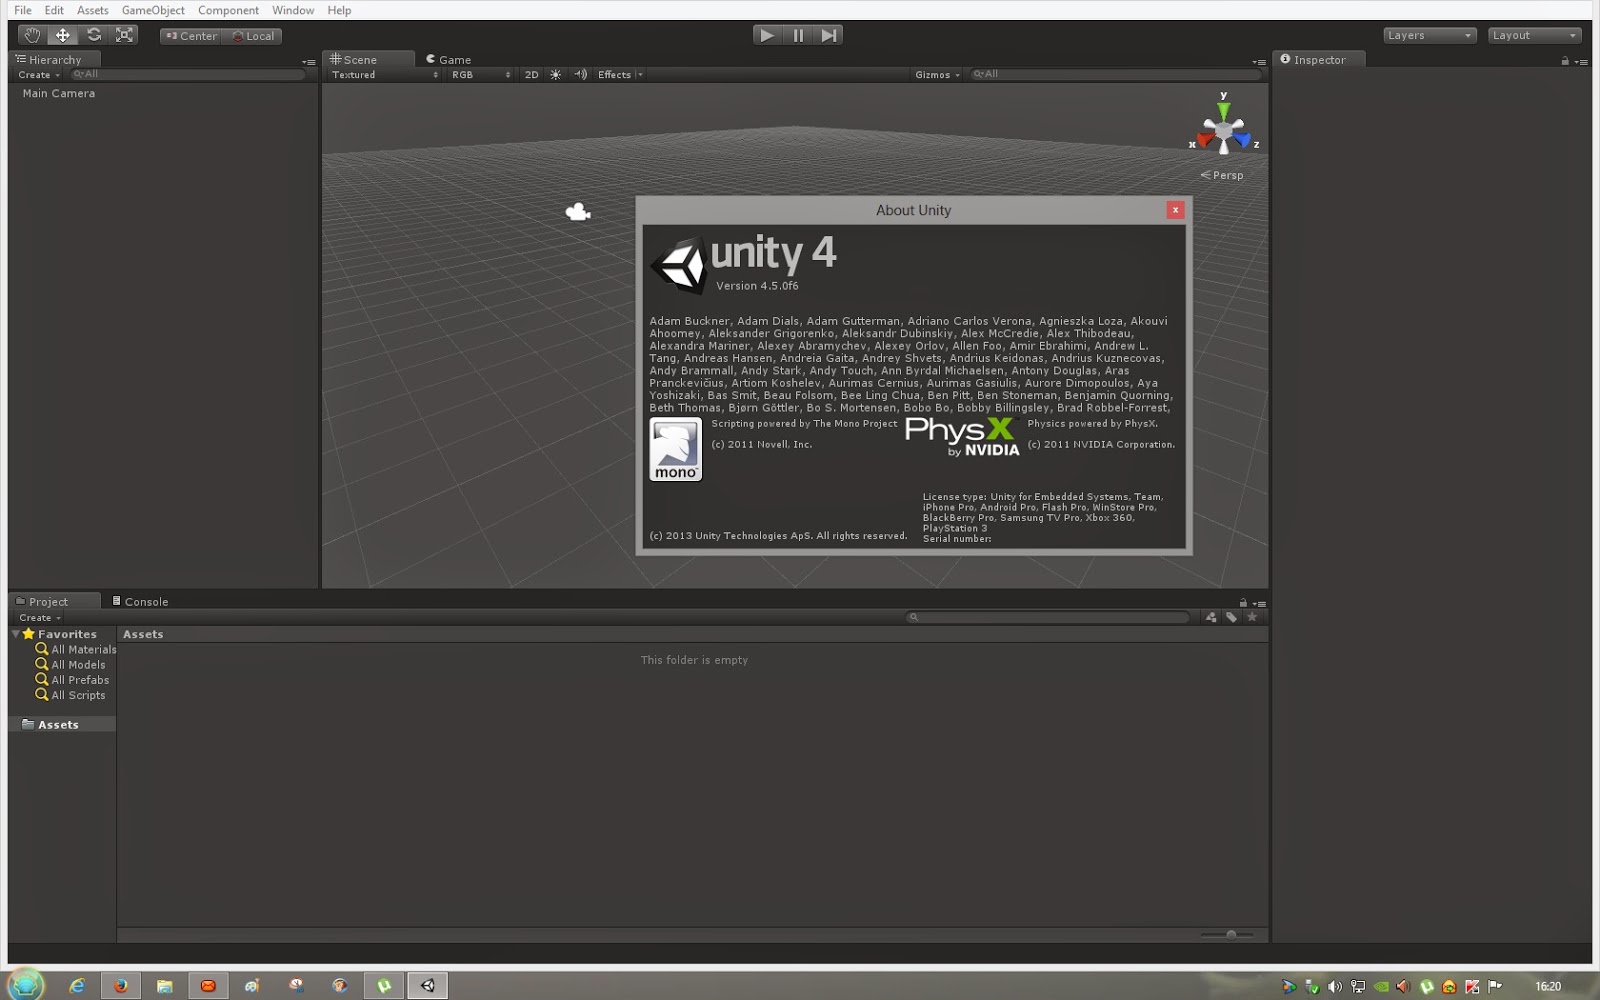Screen dimensions: 1600x1000
Task: Select the Assets folder in Project tree
Action: 62,724
